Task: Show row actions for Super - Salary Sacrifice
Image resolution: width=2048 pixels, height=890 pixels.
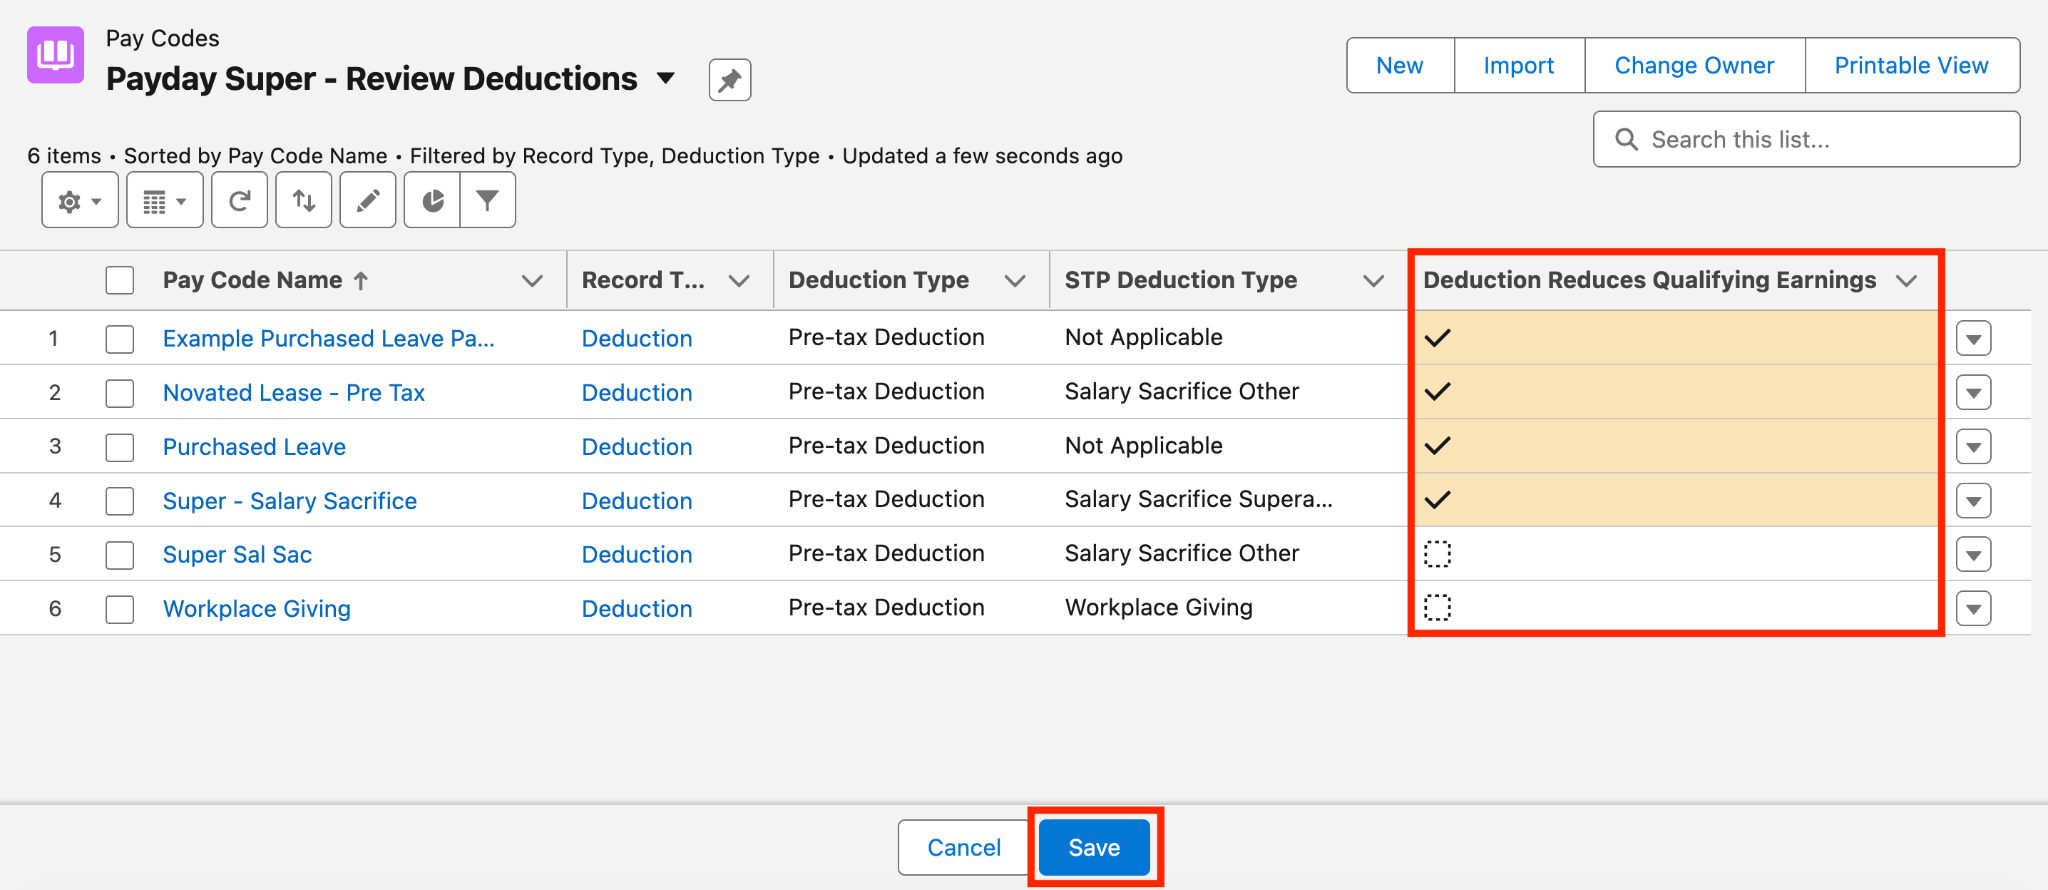Action: click(1974, 501)
